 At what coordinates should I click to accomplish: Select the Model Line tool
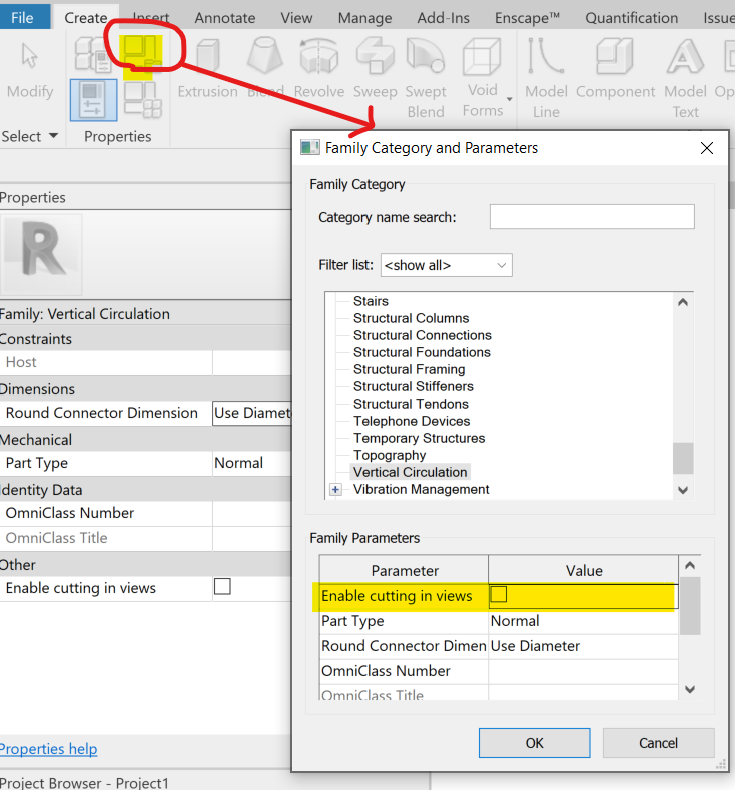point(546,78)
